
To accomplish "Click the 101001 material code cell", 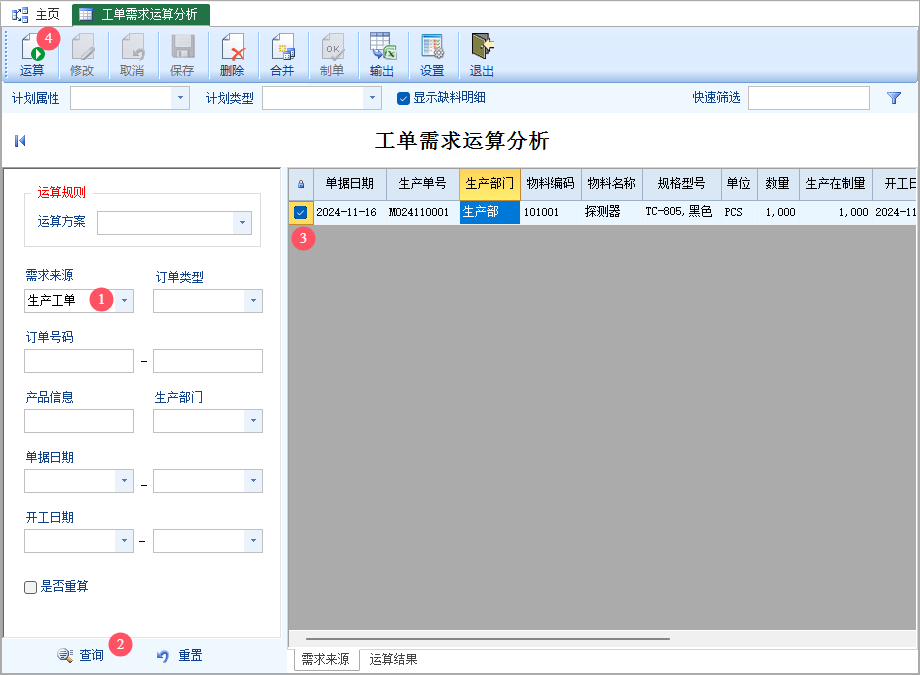I will pyautogui.click(x=550, y=212).
